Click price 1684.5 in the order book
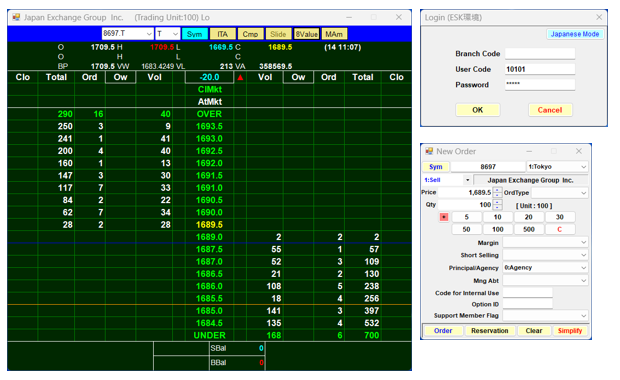 pyautogui.click(x=210, y=323)
